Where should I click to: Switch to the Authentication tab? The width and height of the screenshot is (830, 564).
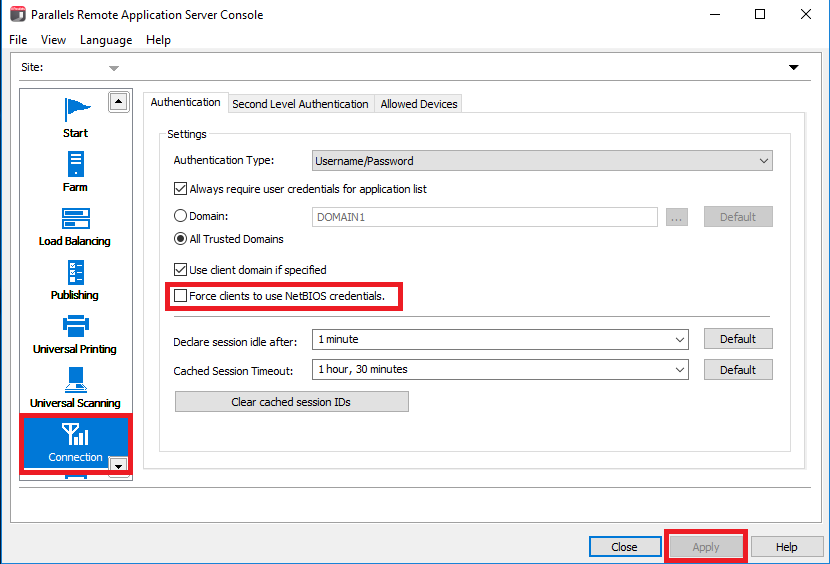[x=185, y=102]
